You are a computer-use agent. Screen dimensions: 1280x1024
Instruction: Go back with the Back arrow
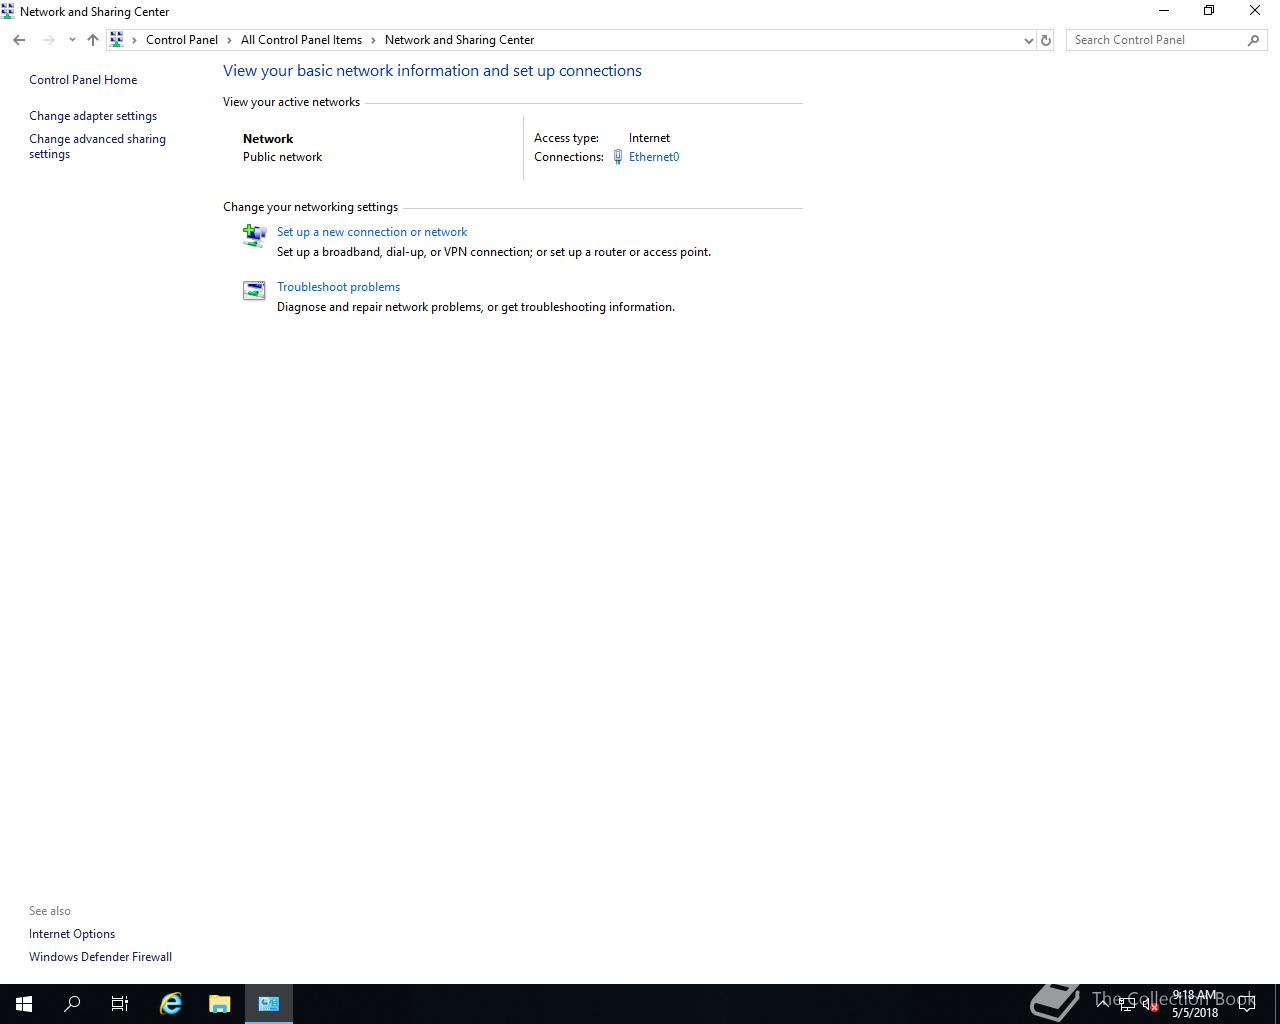click(19, 40)
